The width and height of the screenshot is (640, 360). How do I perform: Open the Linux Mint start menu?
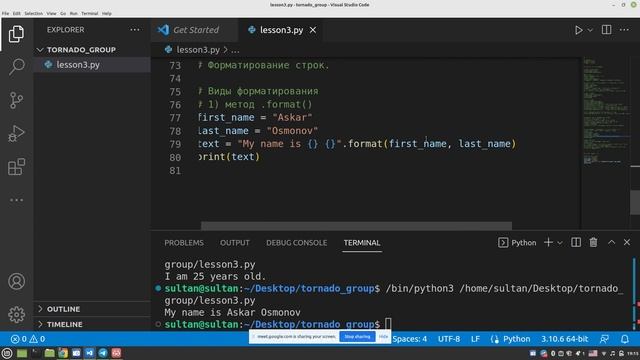tap(7, 353)
